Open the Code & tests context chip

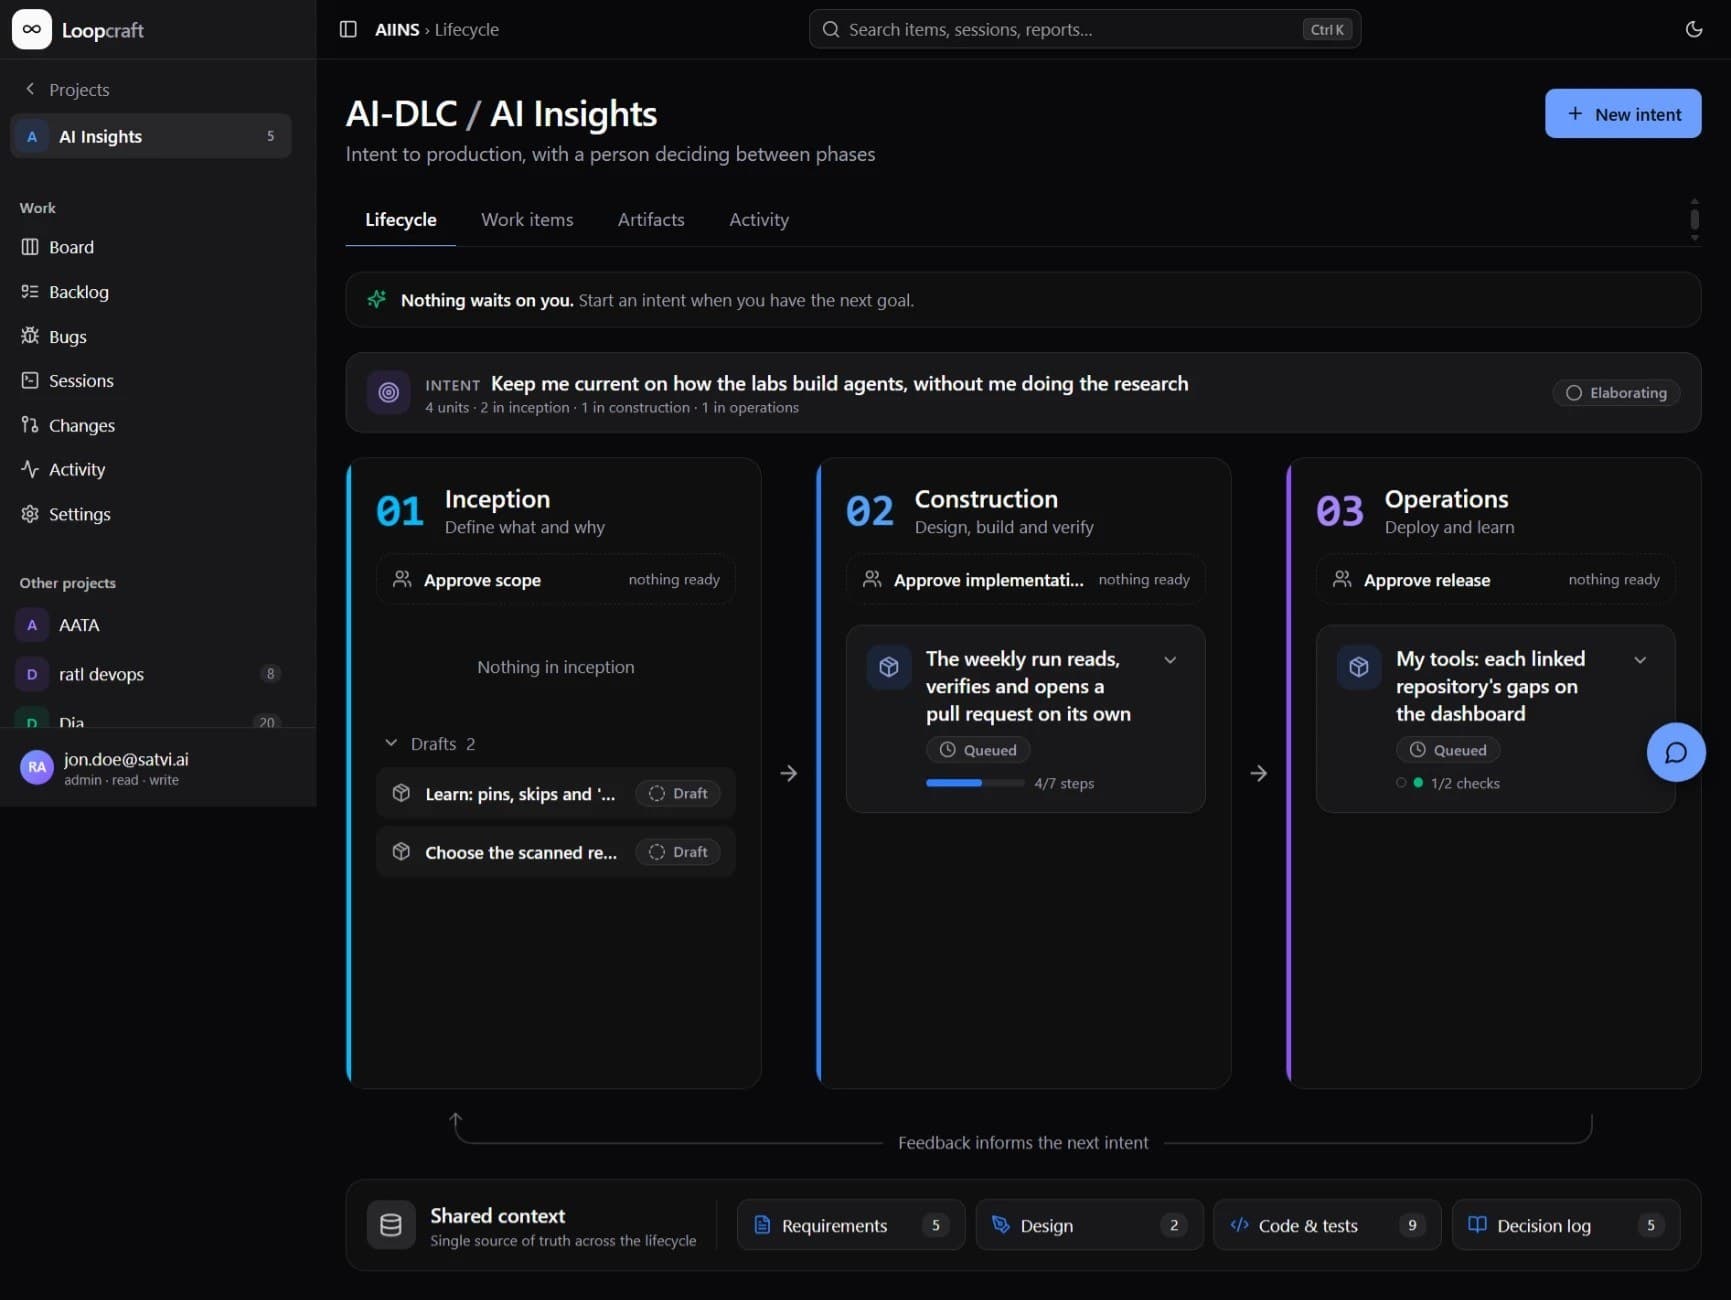1327,1225
